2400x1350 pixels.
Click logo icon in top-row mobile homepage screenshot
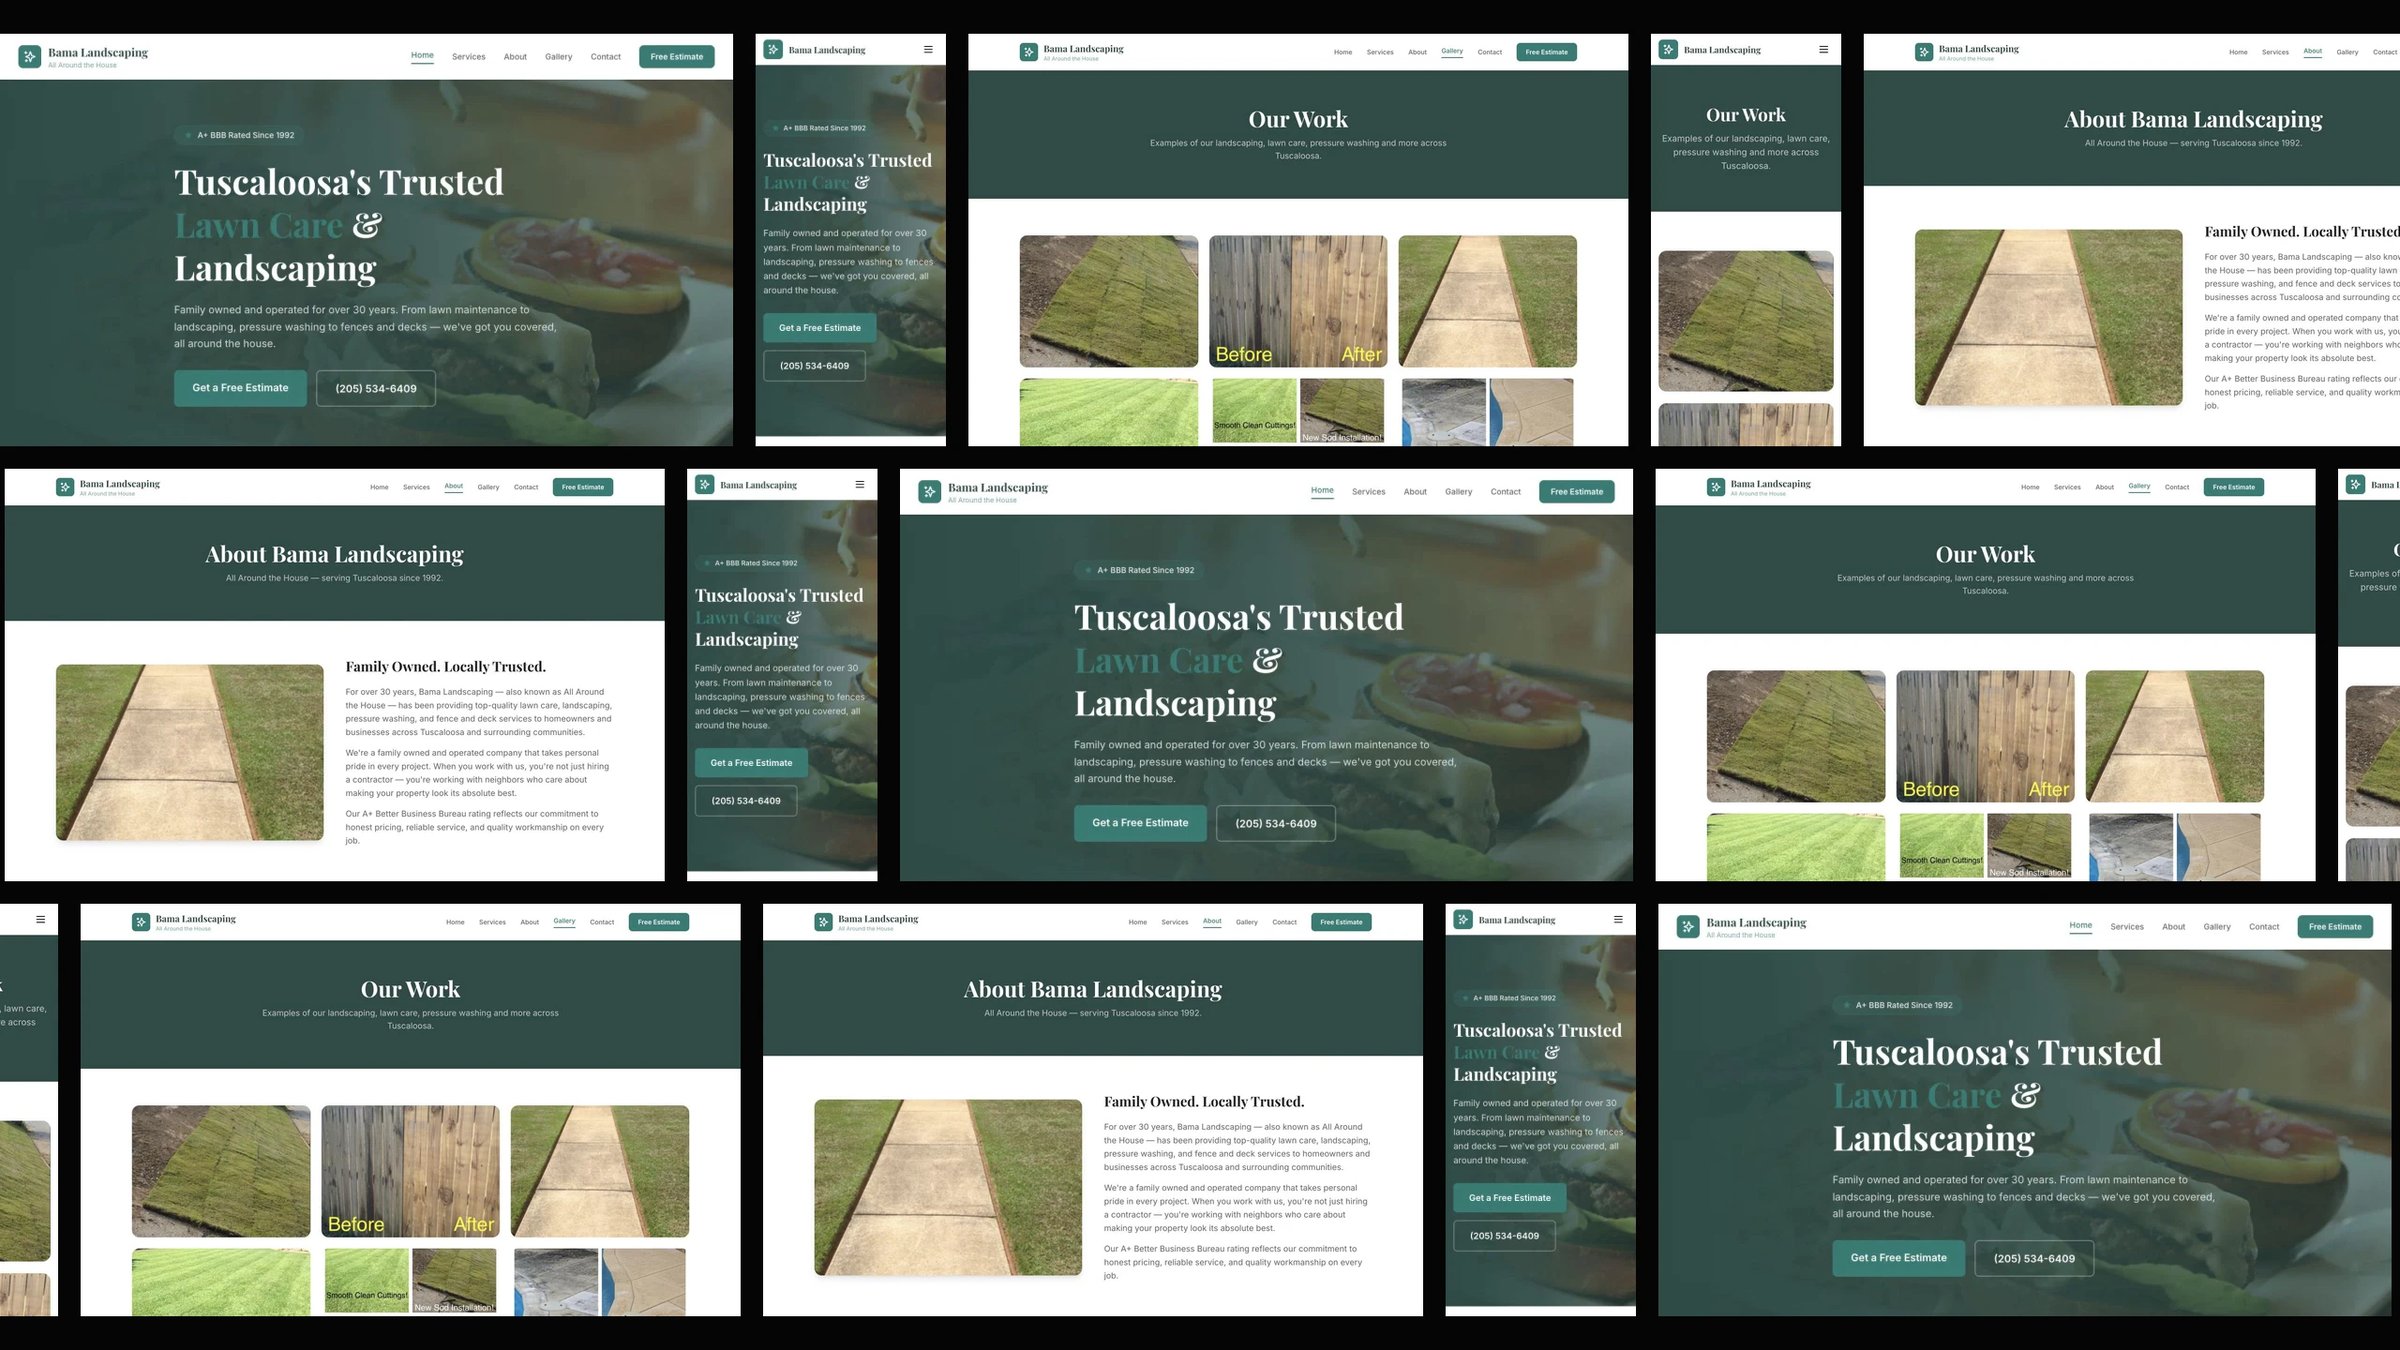(x=773, y=49)
